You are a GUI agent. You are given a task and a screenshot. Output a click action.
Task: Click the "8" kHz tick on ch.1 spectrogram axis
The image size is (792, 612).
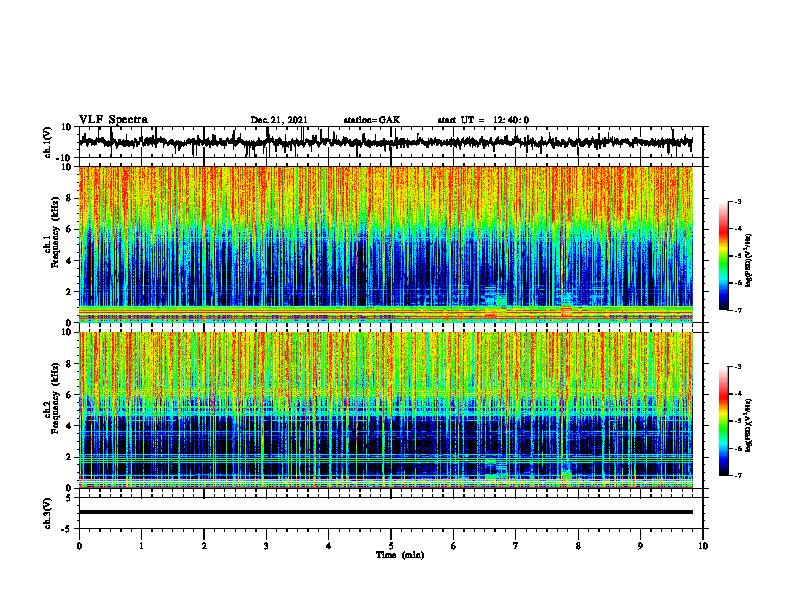69,198
